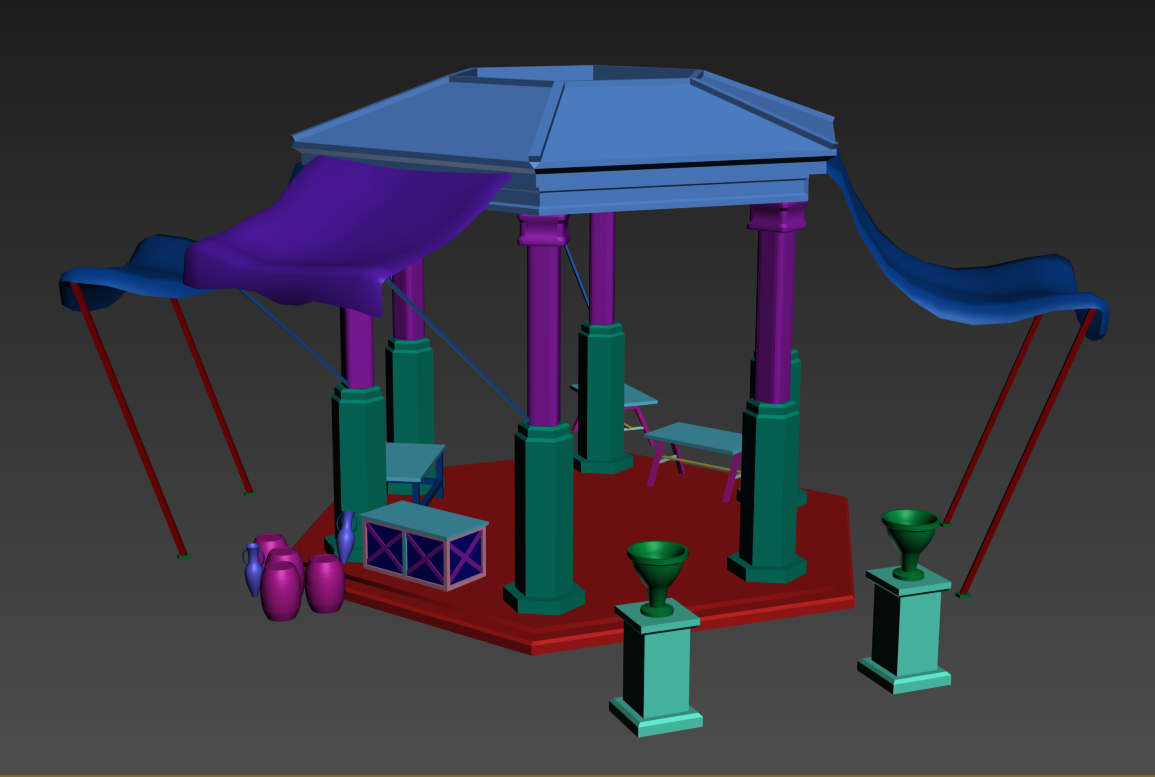Select the front center green column pedestal
This screenshot has width=1155, height=777.
point(543,520)
